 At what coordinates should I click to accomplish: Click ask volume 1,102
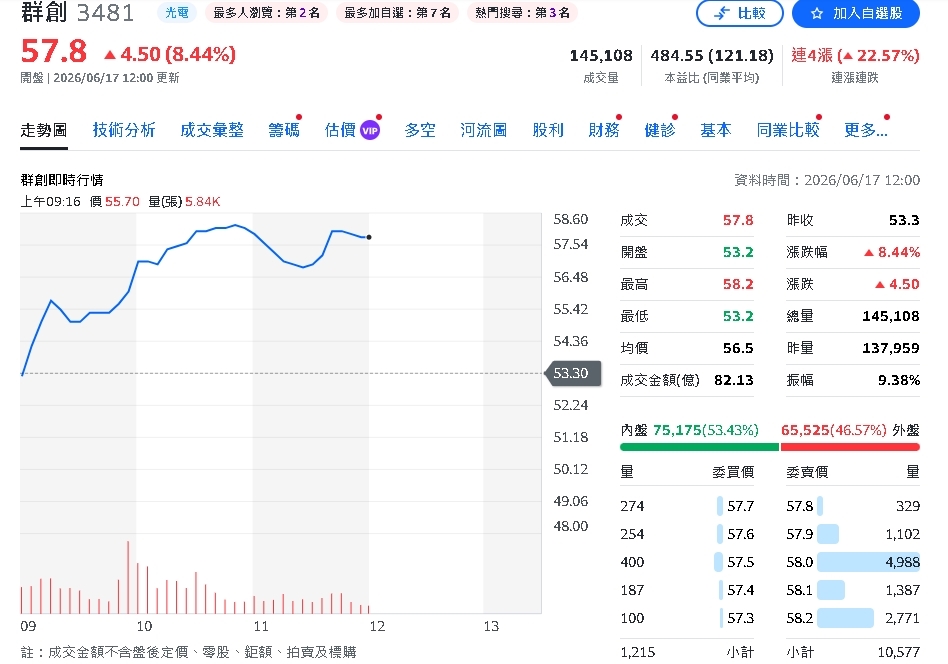tap(902, 534)
